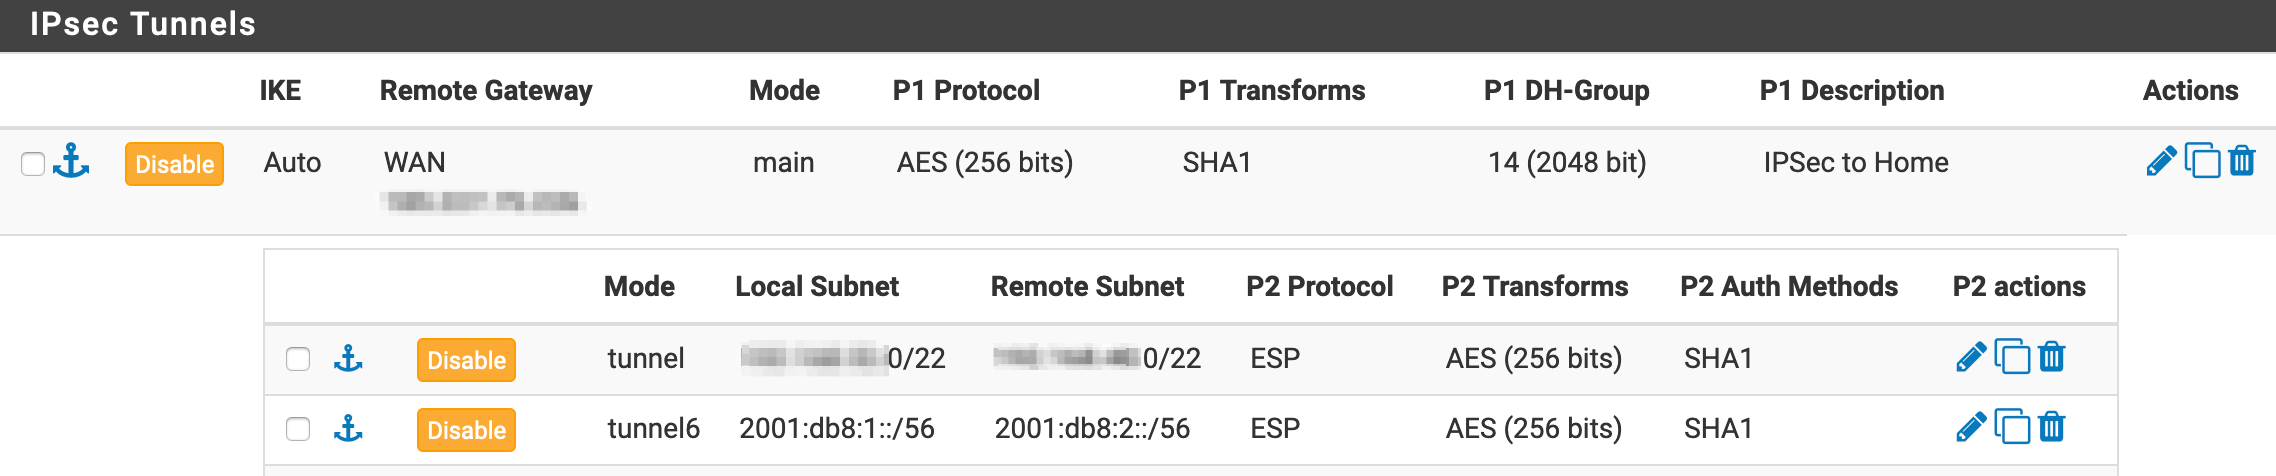Delete the IPv4 tunnel phase 2 entry
The image size is (2276, 476).
coord(2052,357)
